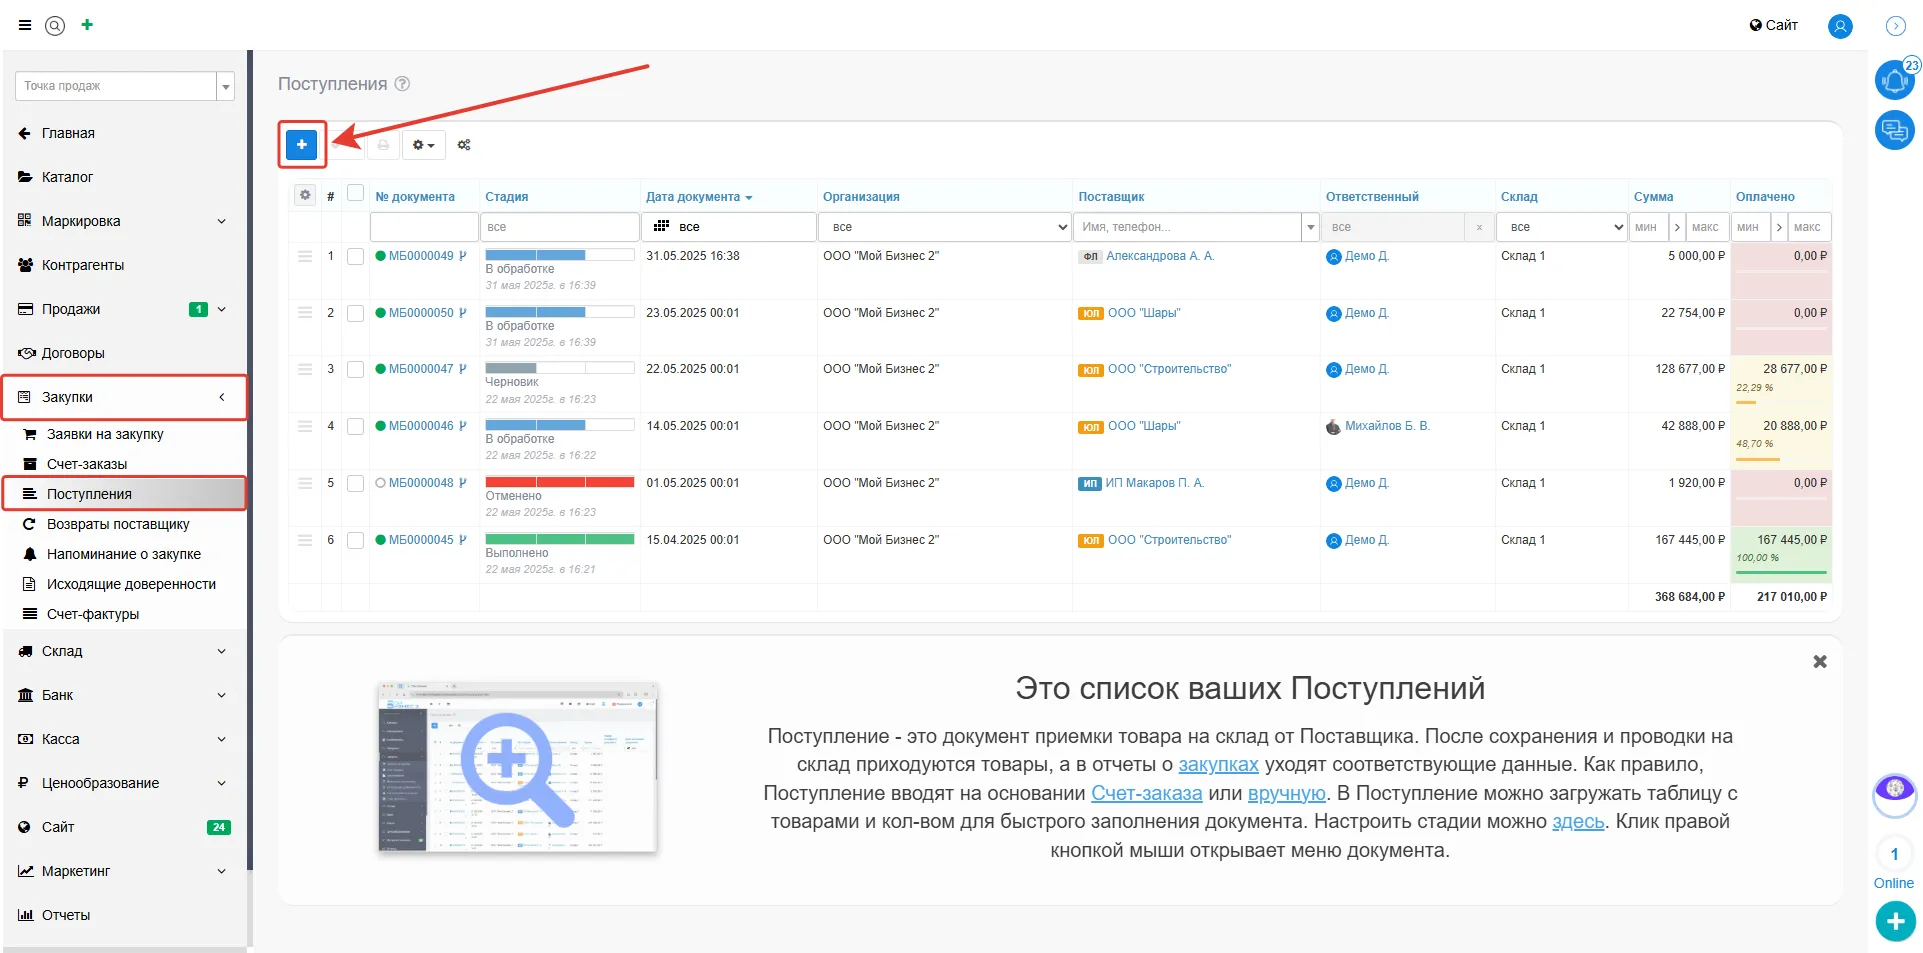
Task: Click the user profile avatar icon
Action: [x=1839, y=26]
